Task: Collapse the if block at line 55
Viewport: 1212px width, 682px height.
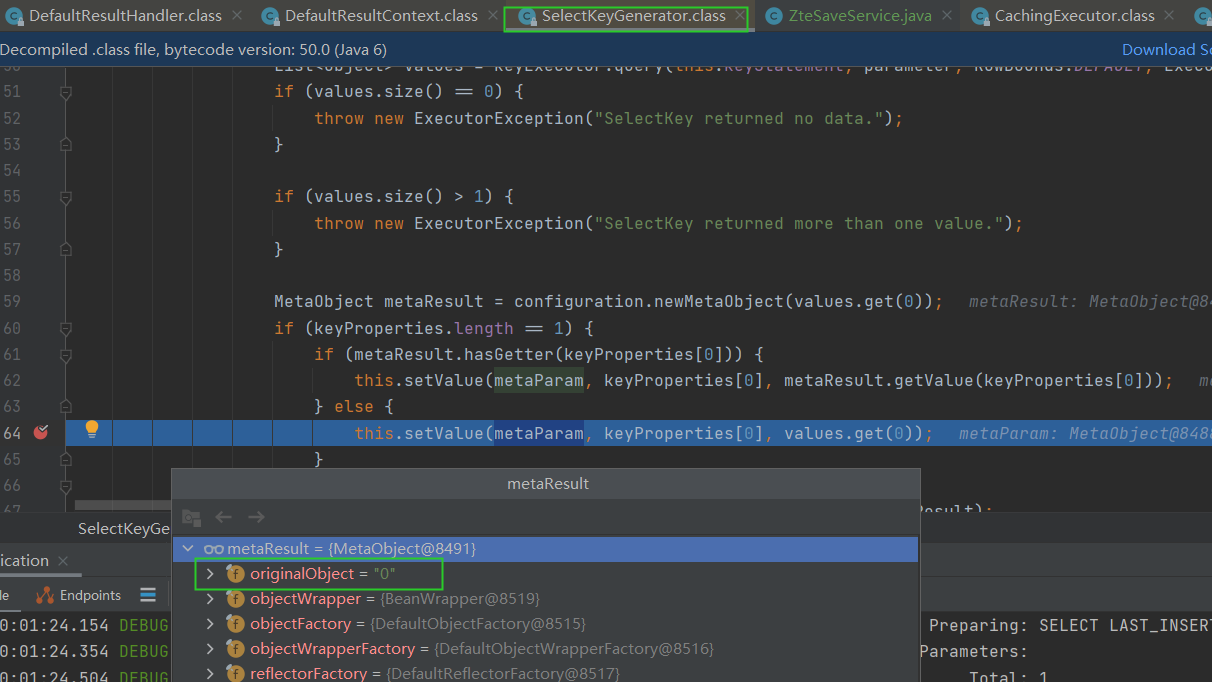Action: coord(66,197)
